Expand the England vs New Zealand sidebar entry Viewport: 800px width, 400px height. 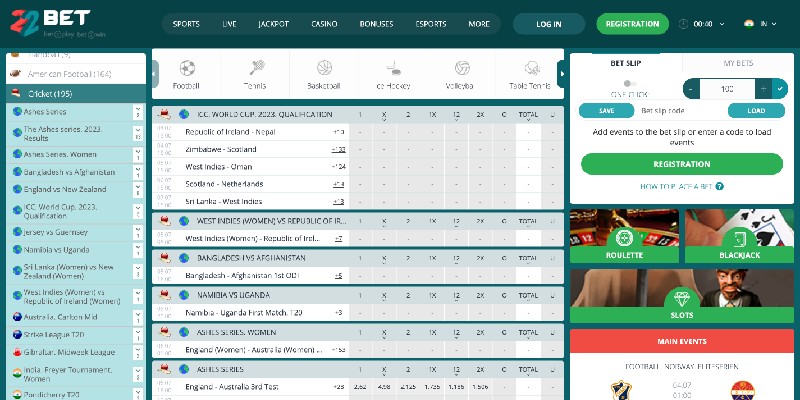(x=138, y=189)
